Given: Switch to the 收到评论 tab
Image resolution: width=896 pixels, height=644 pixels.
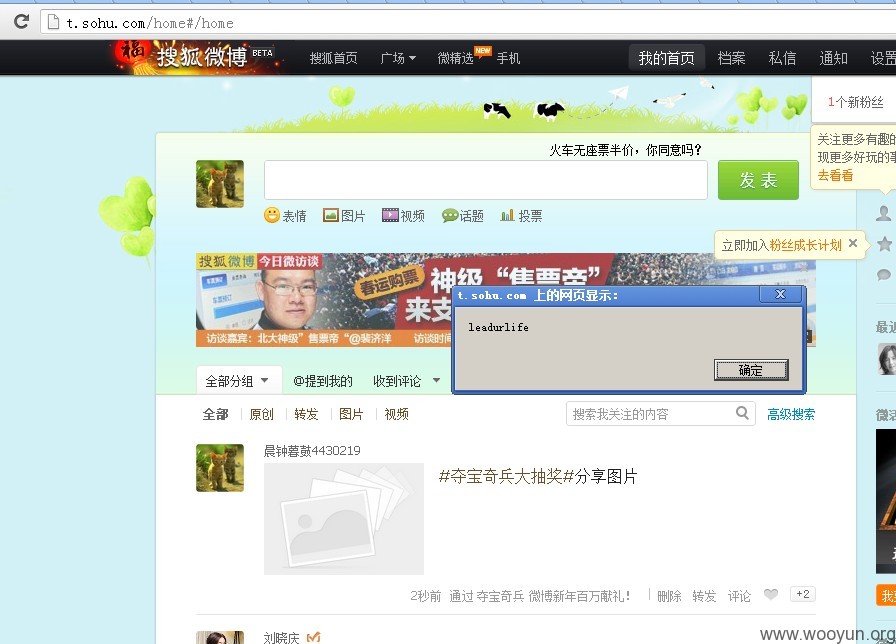Looking at the screenshot, I should (x=397, y=381).
